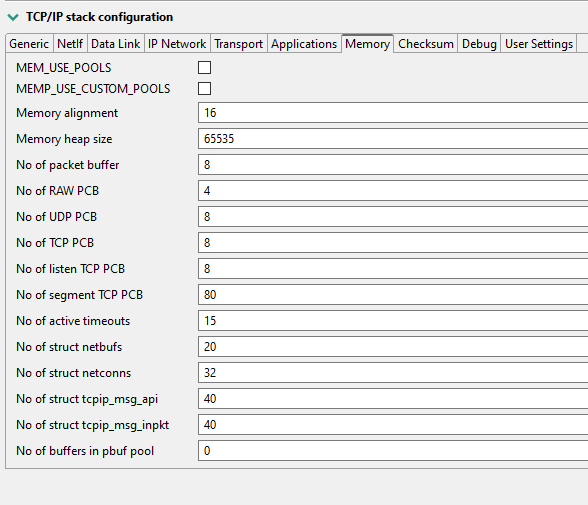Open the NetIf tab
The height and width of the screenshot is (505, 588).
pos(70,44)
